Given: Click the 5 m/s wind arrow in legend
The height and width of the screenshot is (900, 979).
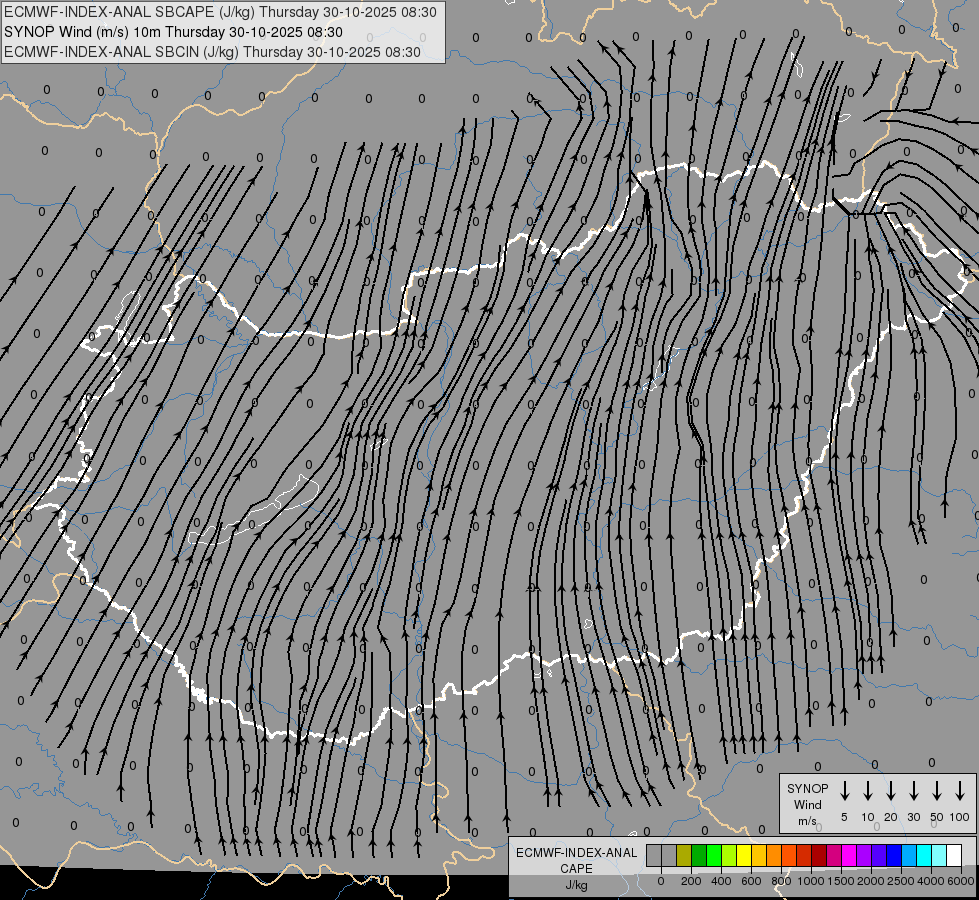Looking at the screenshot, I should tap(844, 791).
